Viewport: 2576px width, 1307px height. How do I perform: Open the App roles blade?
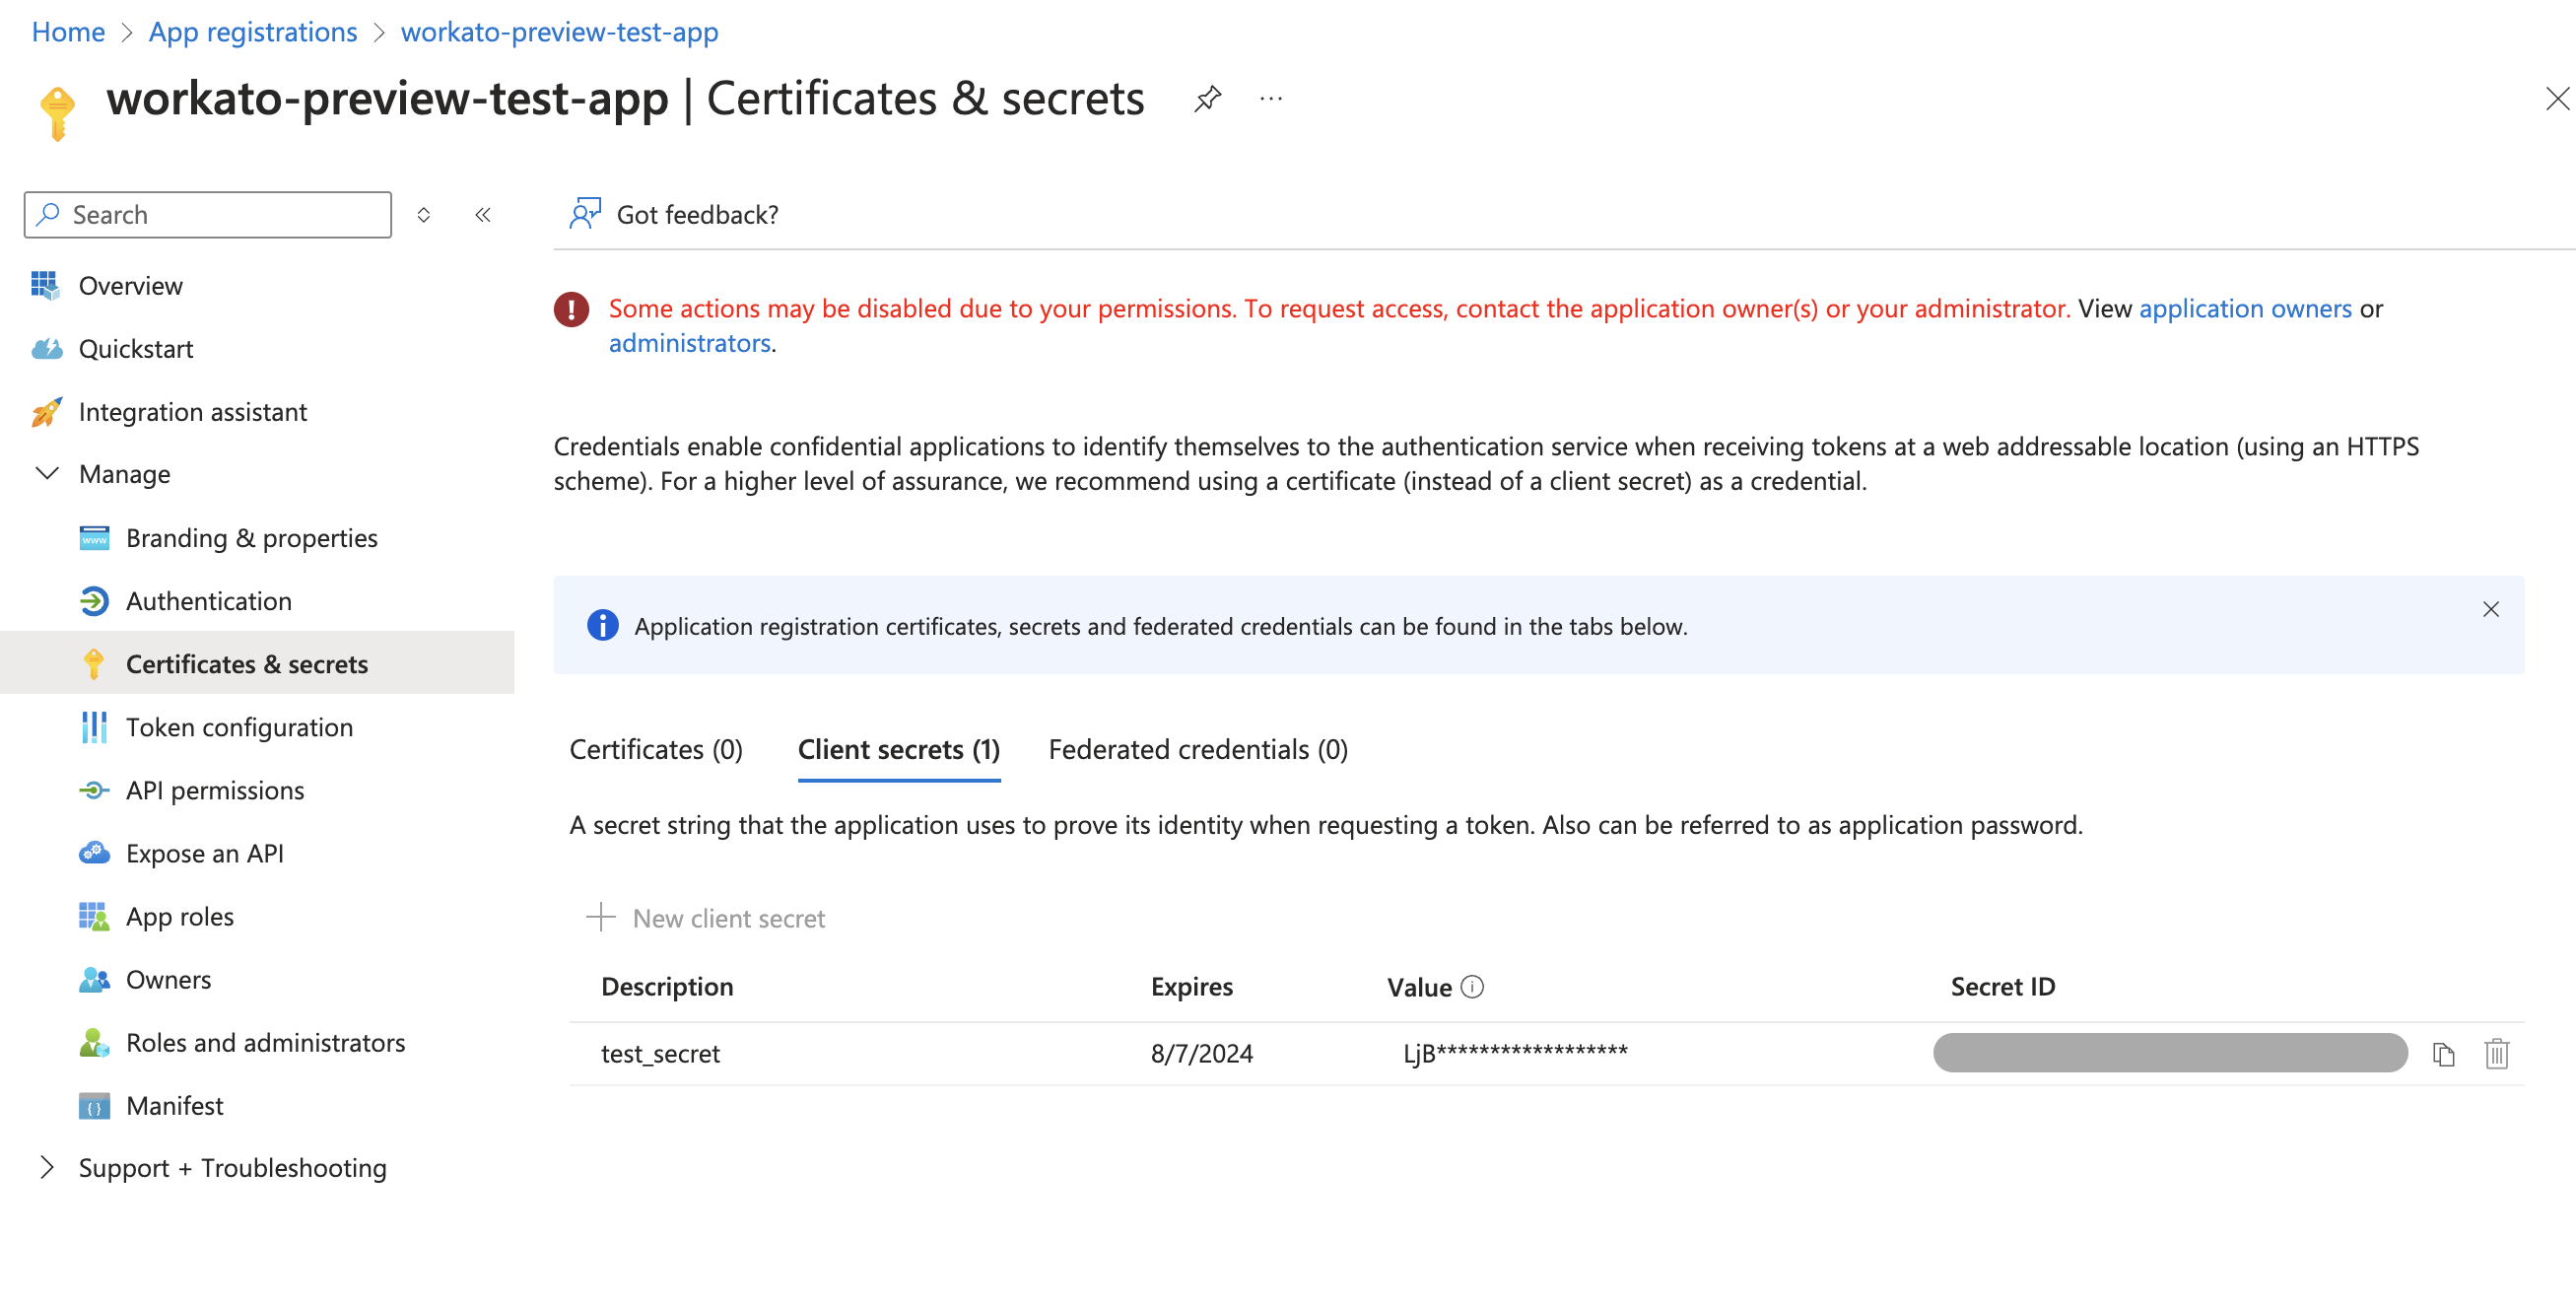[180, 916]
